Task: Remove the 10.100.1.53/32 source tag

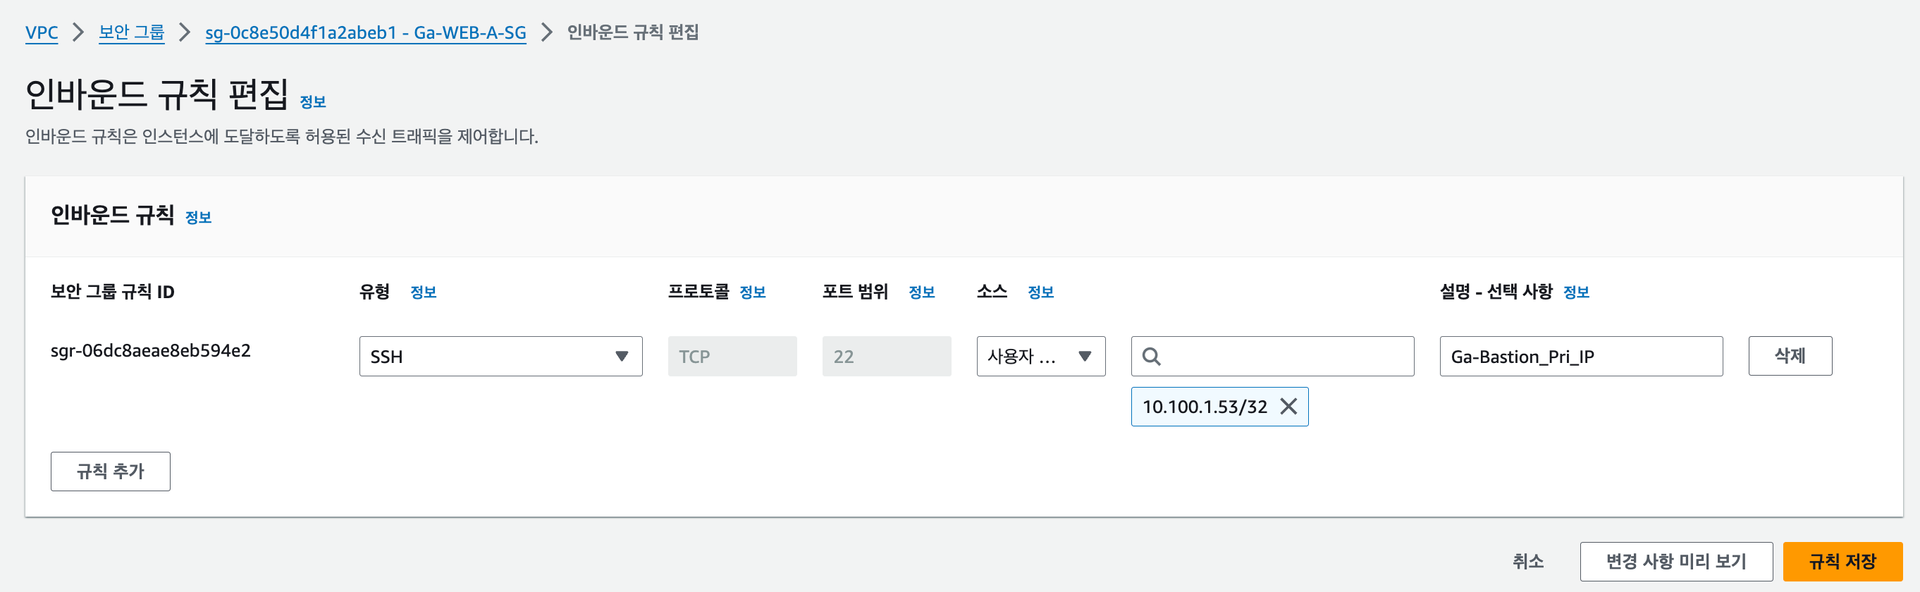Action: pyautogui.click(x=1288, y=406)
